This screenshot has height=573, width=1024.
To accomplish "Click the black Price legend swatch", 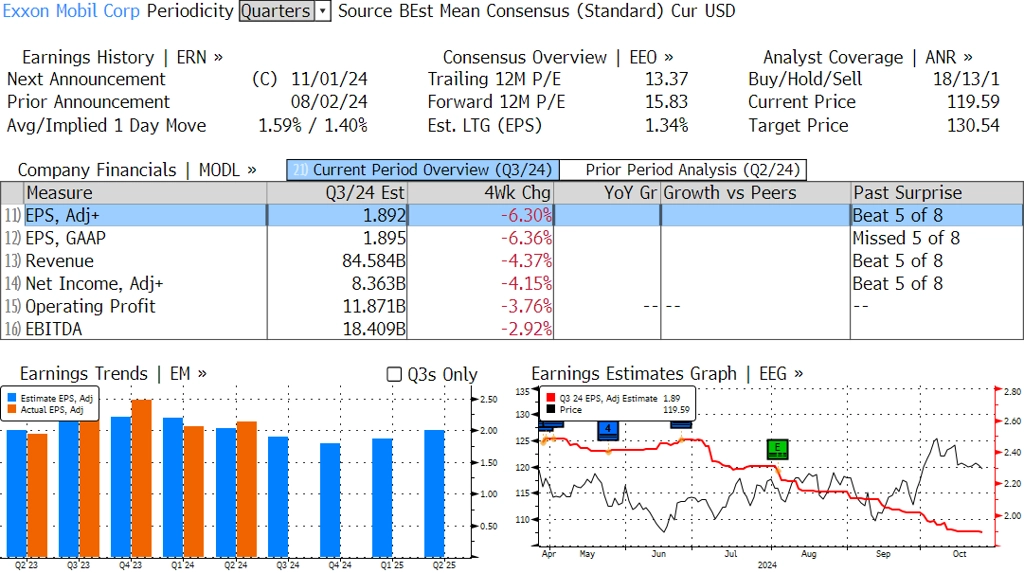I will tap(551, 410).
